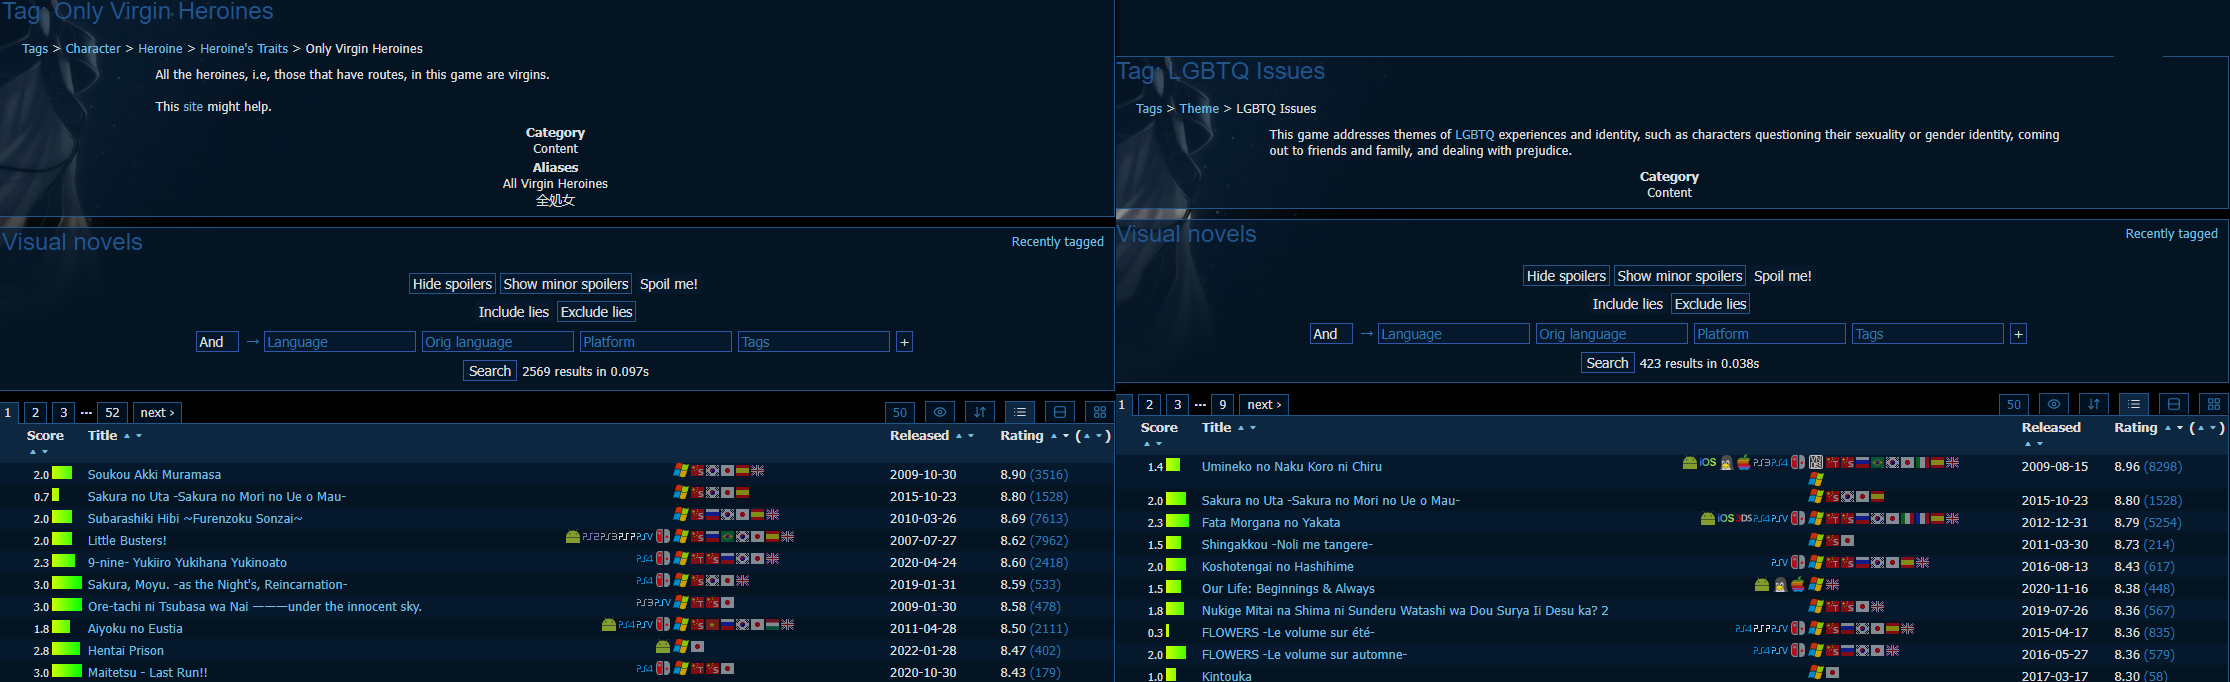Click Android icon on Our Life: Beginnings & Always row
Screen dimensions: 2230x682
[1762, 584]
